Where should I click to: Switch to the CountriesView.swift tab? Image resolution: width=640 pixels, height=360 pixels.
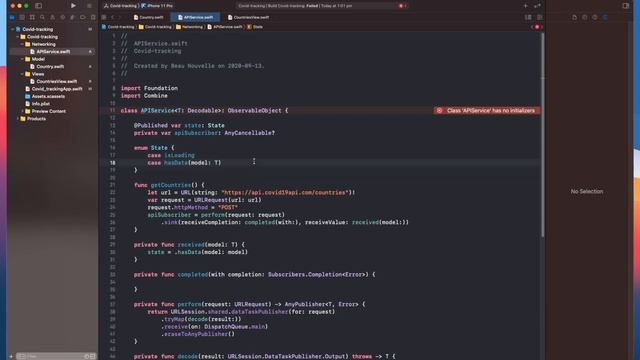coord(249,17)
